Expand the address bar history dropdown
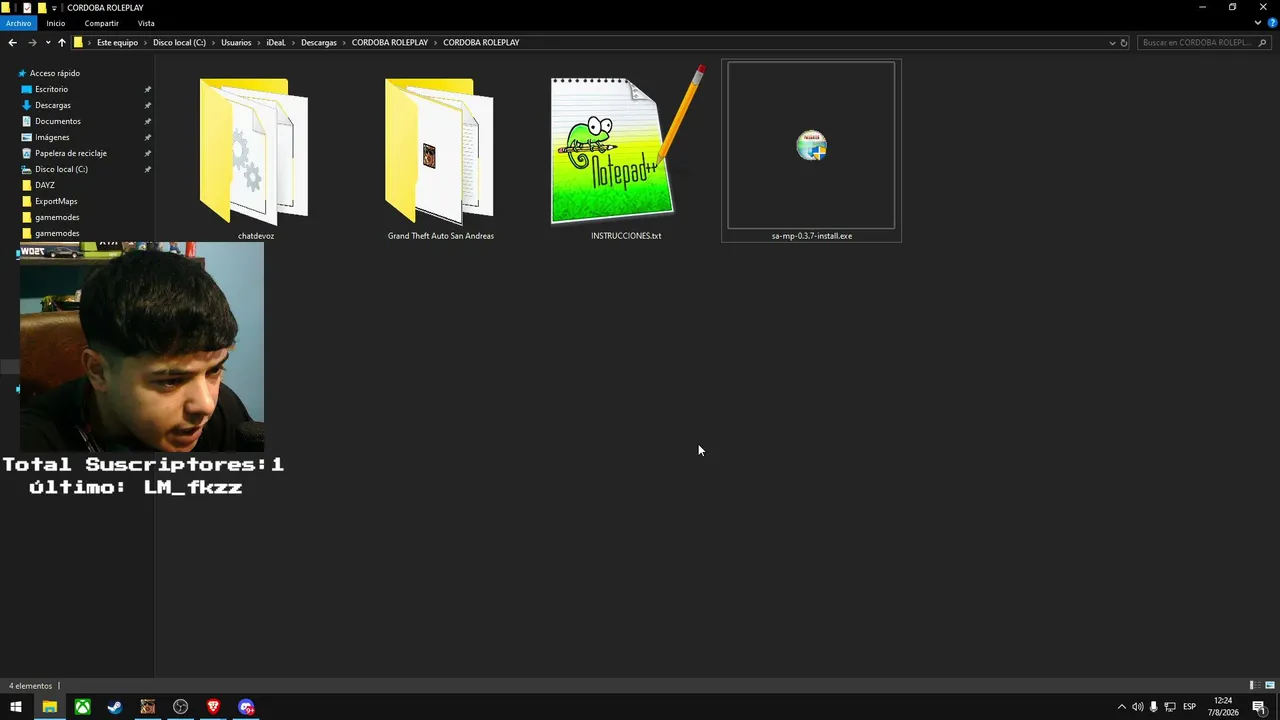This screenshot has width=1280, height=720. click(1112, 43)
